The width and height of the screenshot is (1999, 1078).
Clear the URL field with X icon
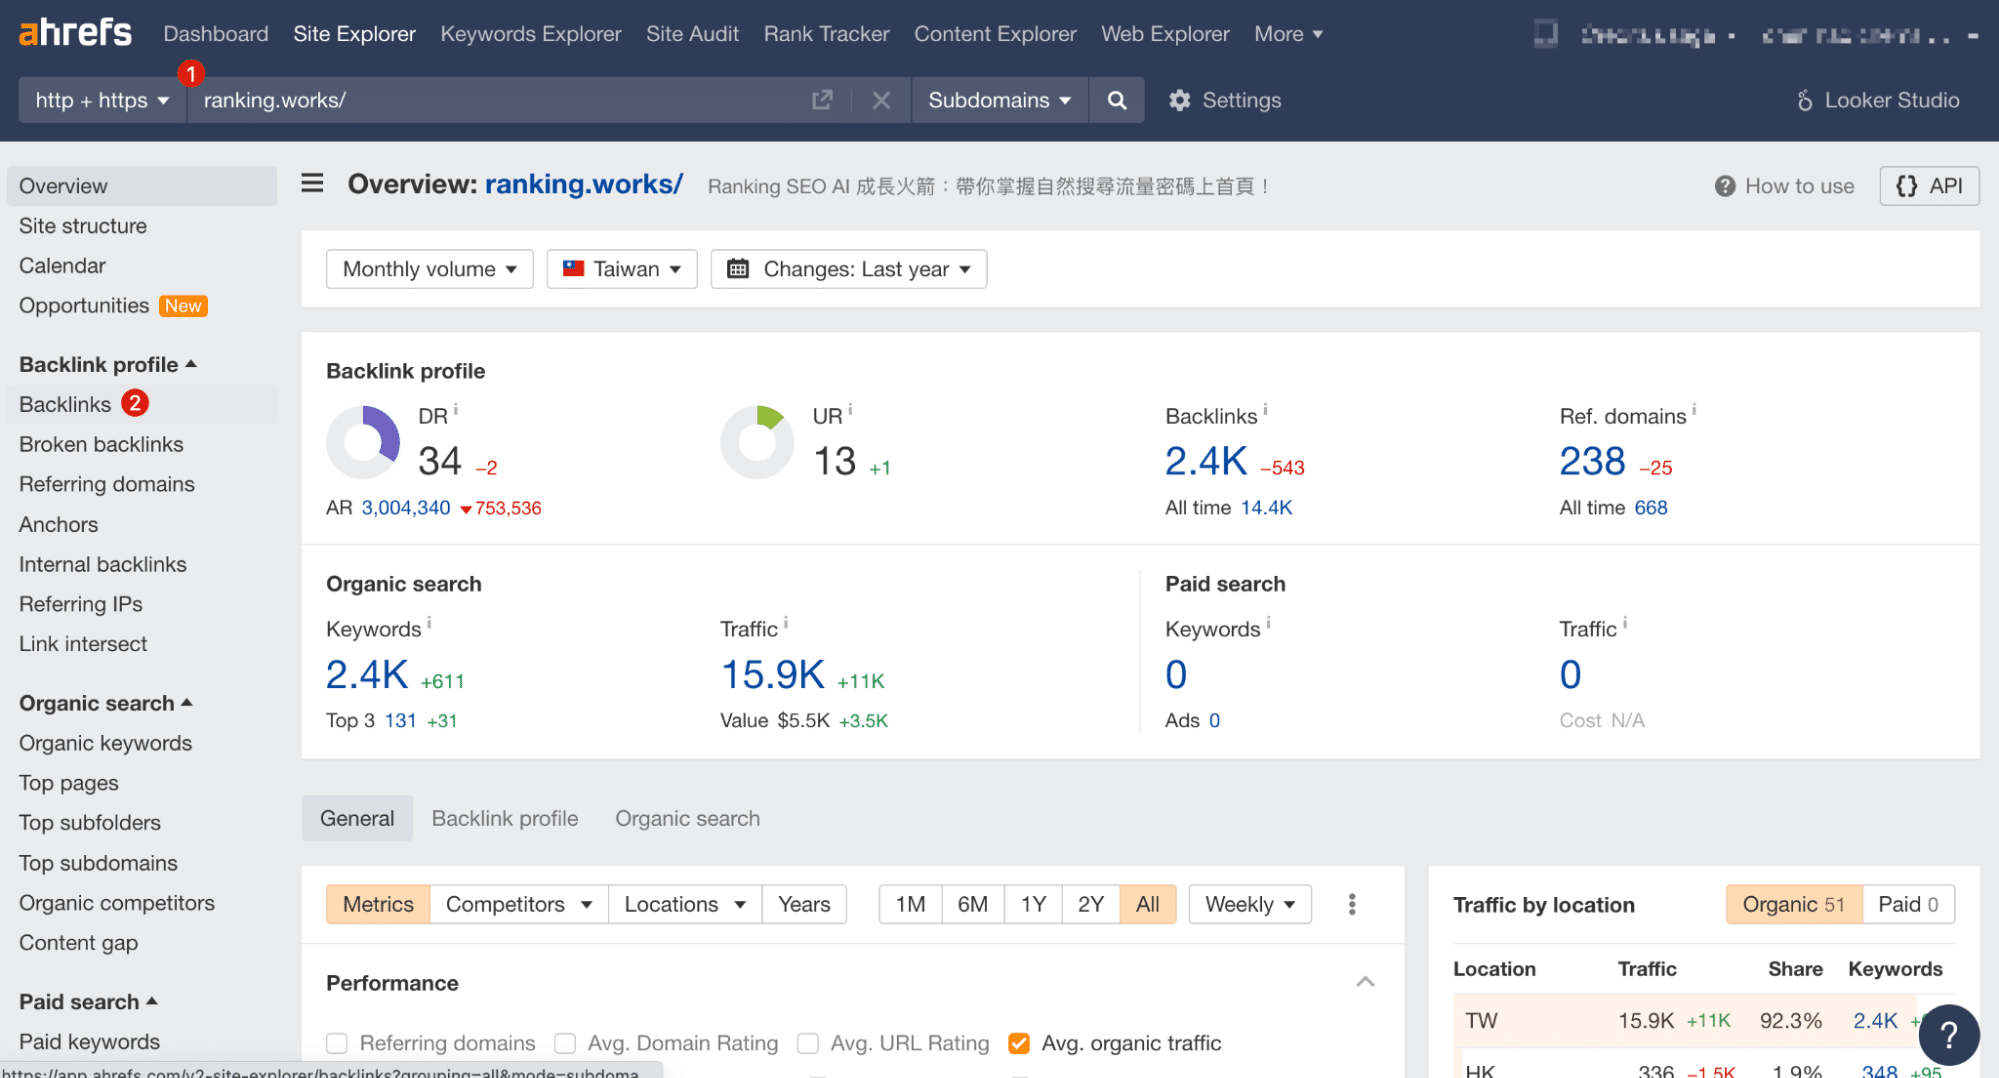point(881,100)
